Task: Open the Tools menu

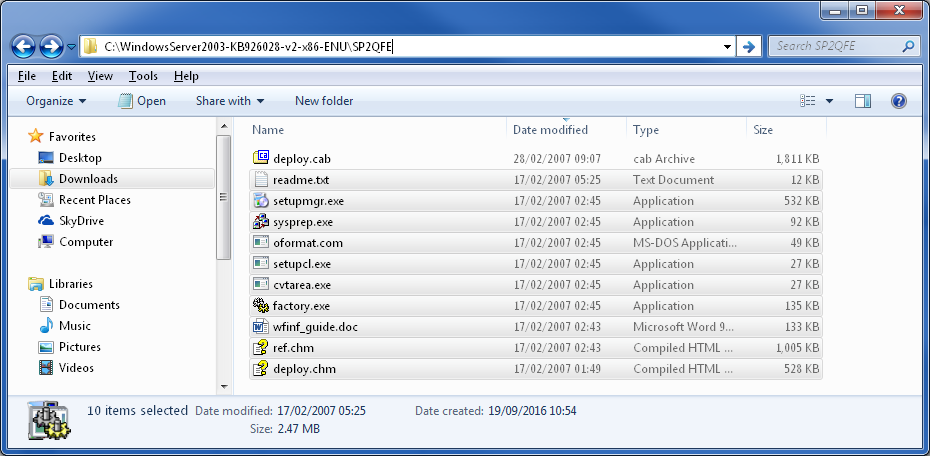Action: [143, 76]
